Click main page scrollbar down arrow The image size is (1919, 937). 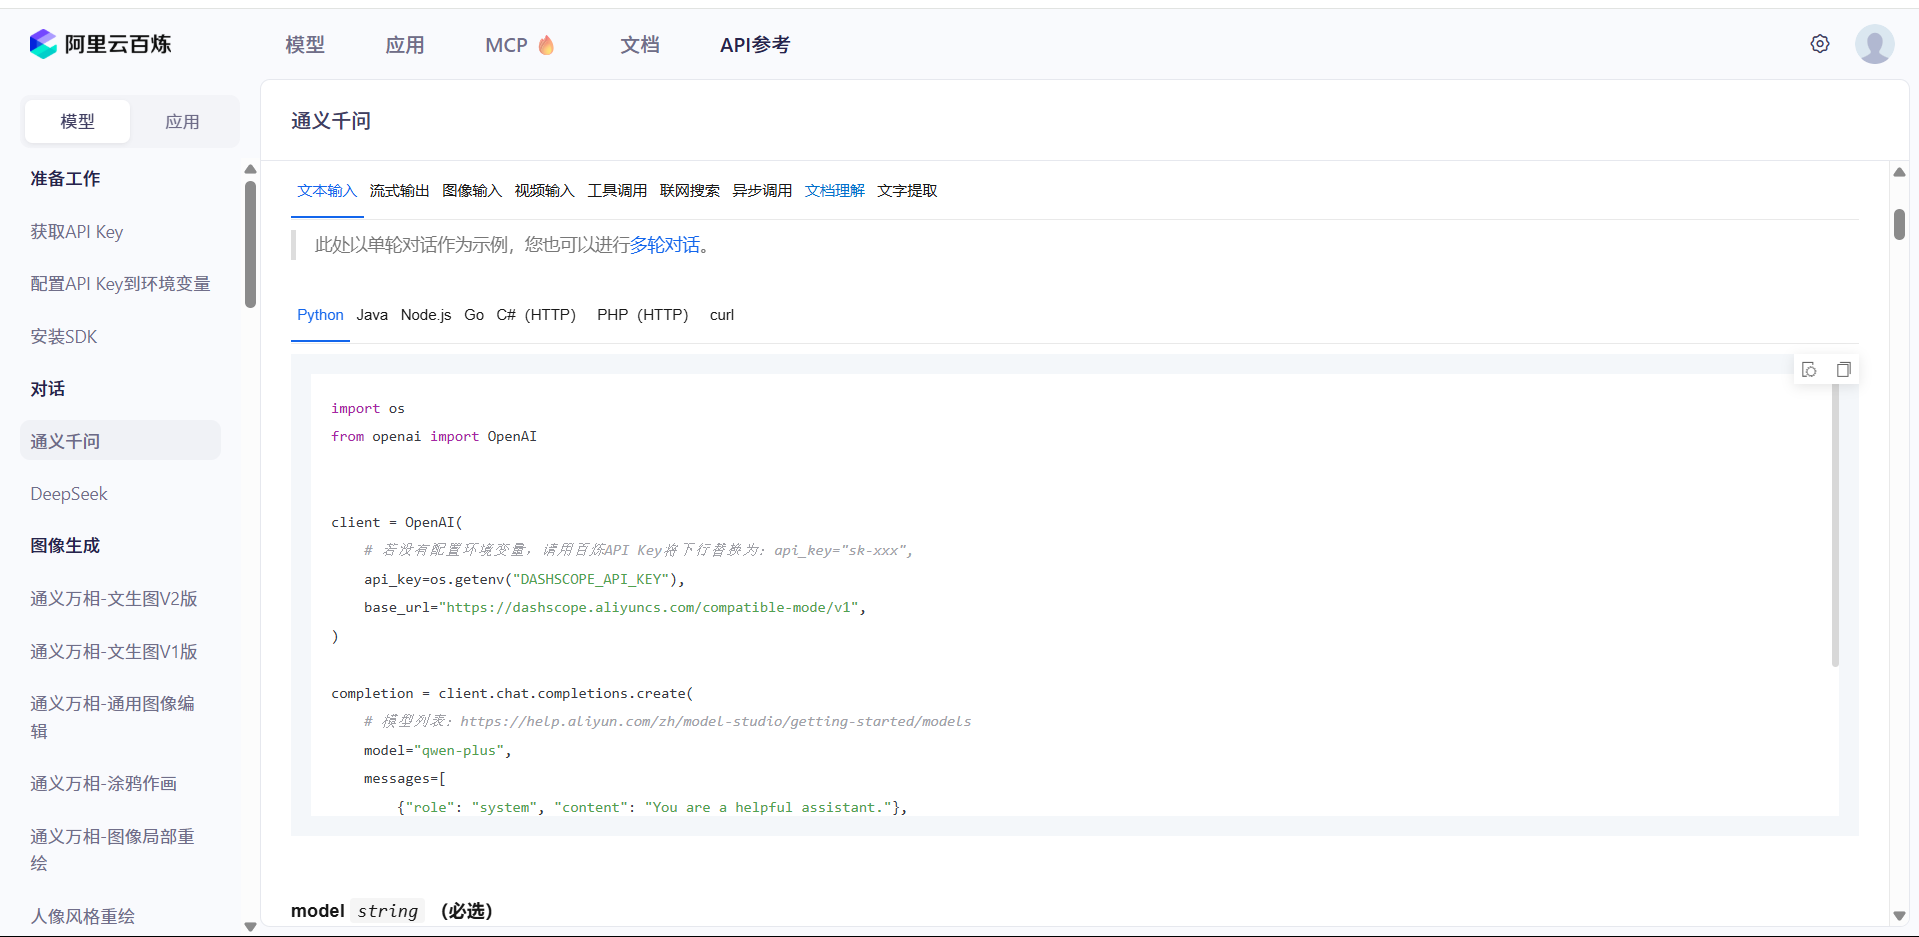click(1899, 916)
